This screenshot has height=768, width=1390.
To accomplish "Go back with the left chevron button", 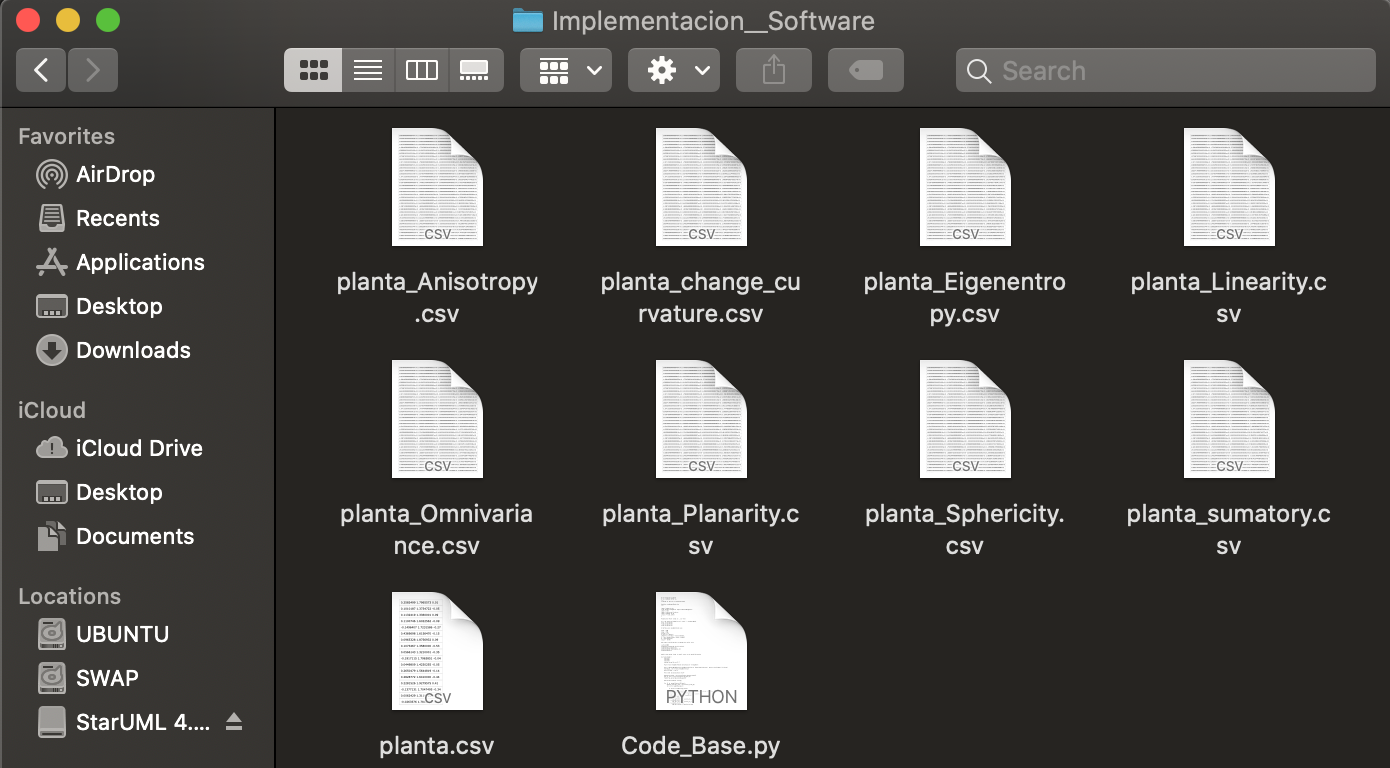I will (41, 70).
